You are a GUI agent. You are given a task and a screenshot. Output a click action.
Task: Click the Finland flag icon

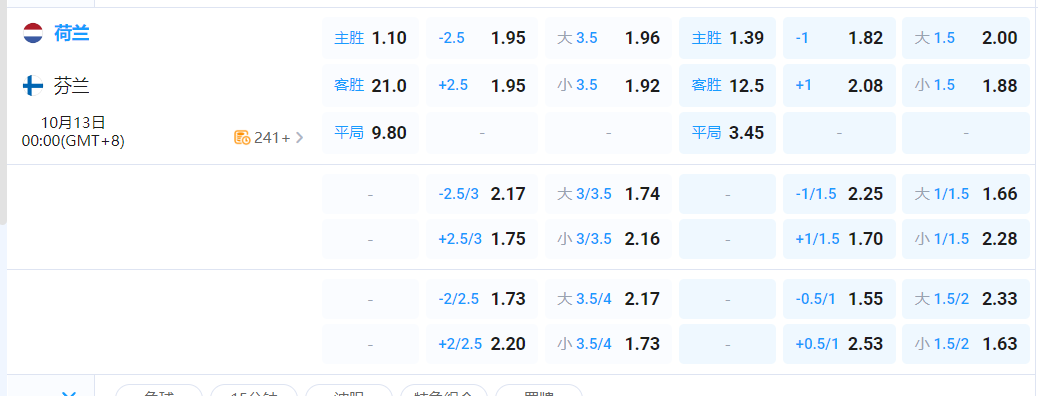32,85
